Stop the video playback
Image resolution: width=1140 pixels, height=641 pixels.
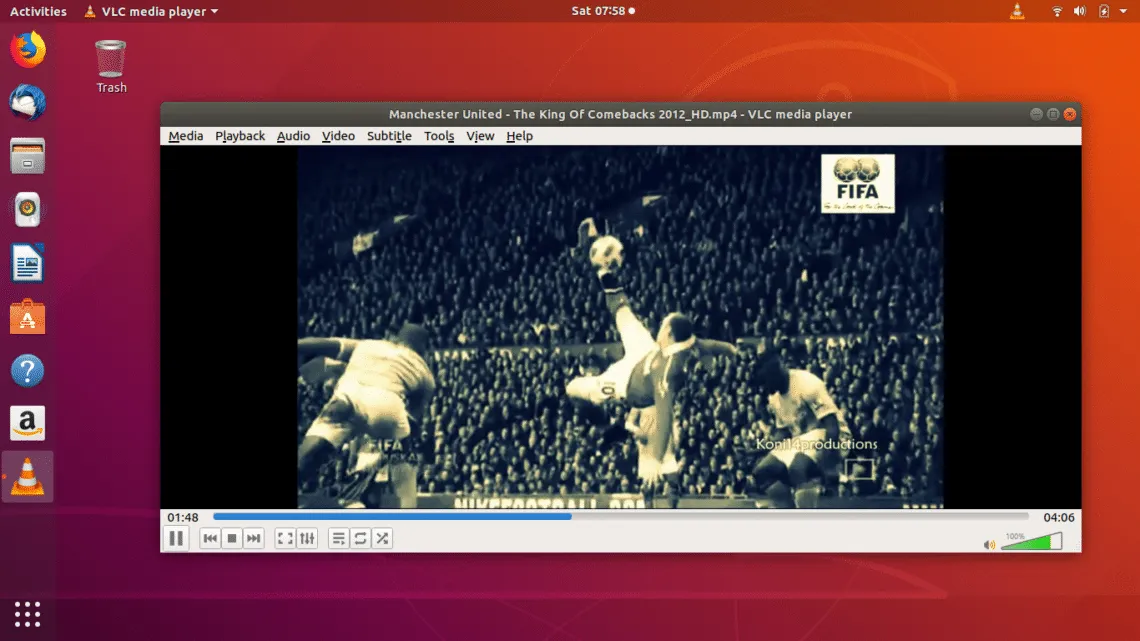pyautogui.click(x=232, y=539)
